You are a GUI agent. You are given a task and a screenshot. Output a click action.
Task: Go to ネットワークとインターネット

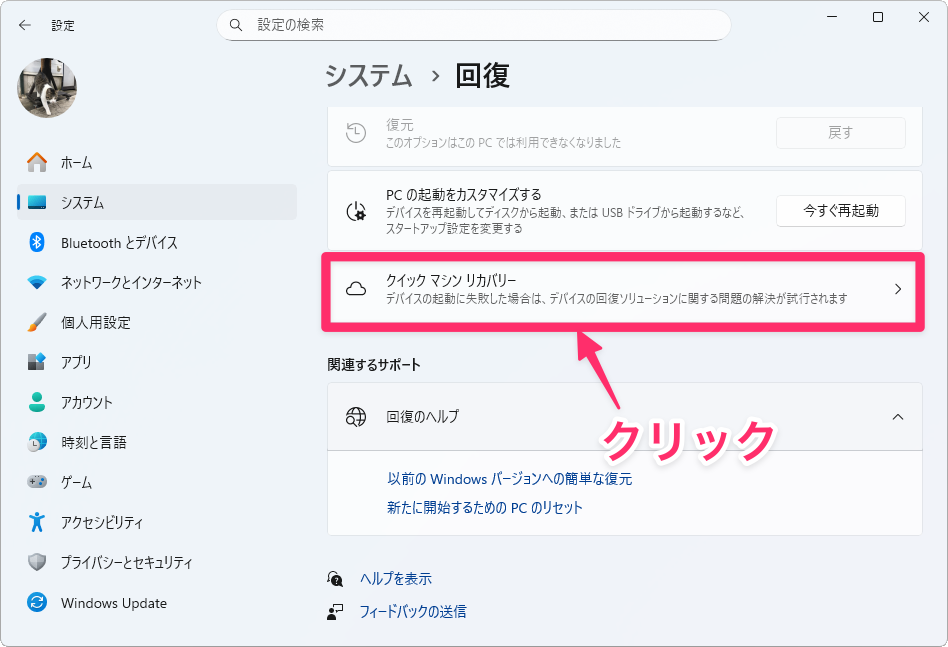[x=157, y=282]
